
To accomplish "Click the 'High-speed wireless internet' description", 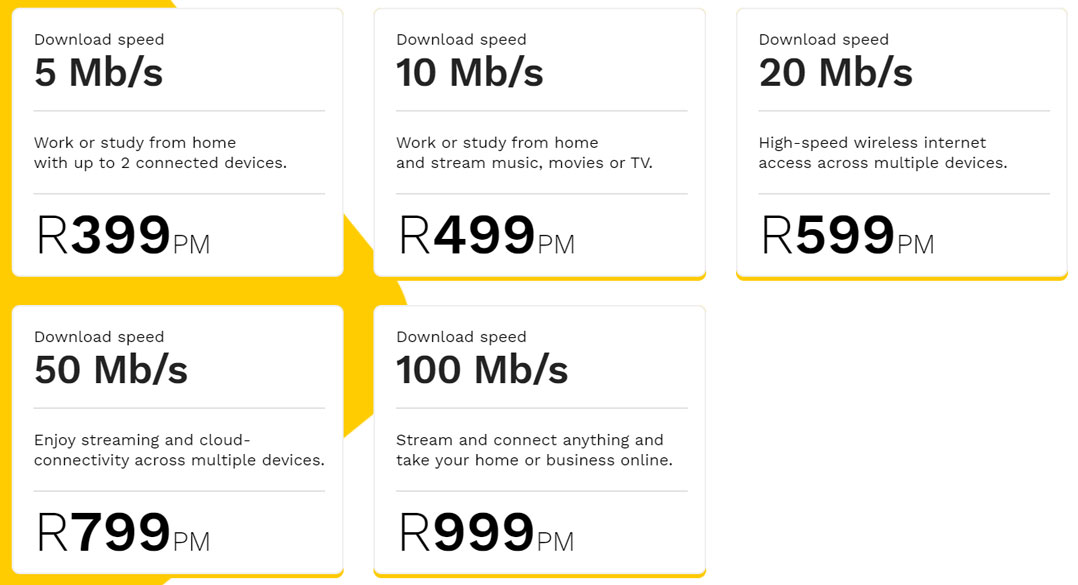I will point(872,143).
